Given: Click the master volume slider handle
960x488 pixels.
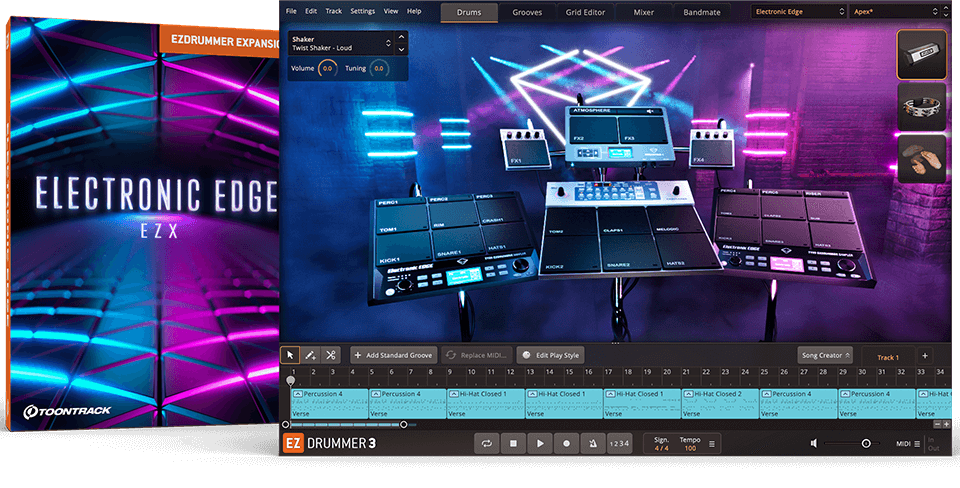Looking at the screenshot, I should 866,443.
